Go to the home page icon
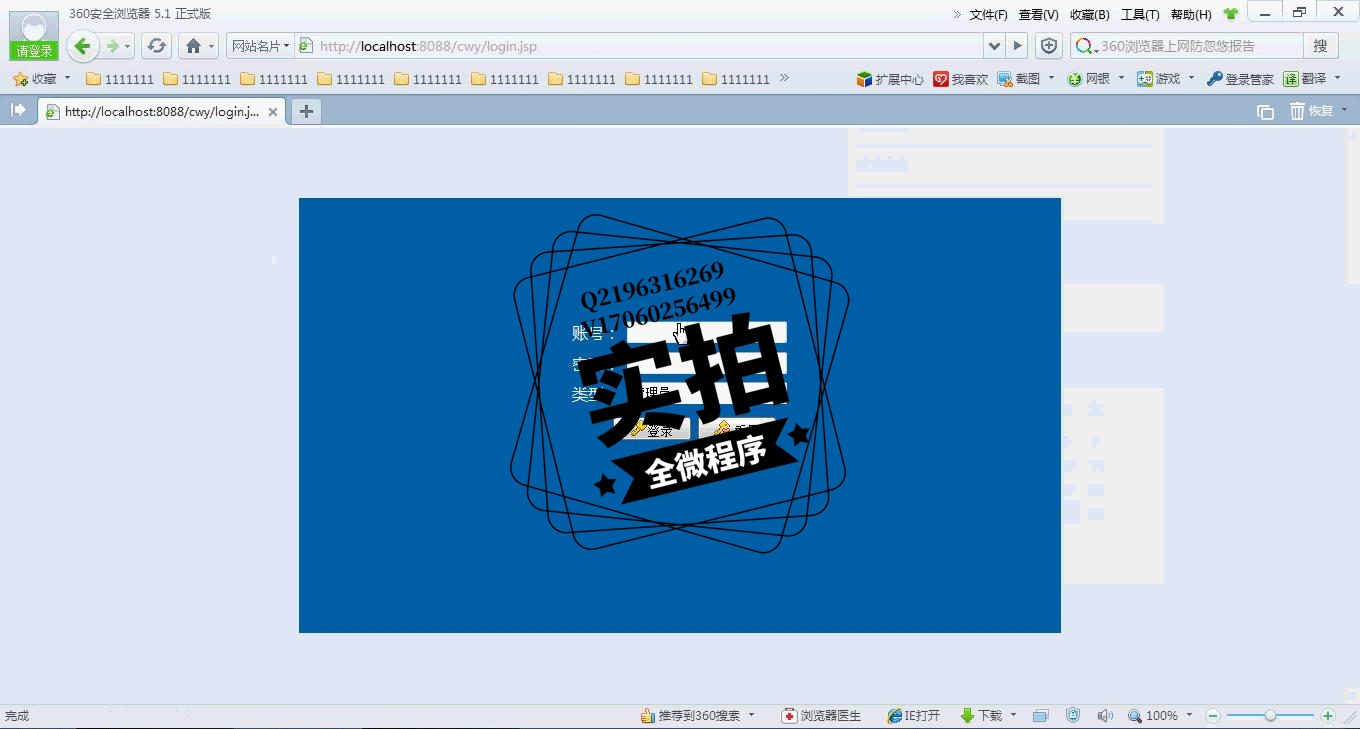The height and width of the screenshot is (729, 1360). tap(193, 46)
